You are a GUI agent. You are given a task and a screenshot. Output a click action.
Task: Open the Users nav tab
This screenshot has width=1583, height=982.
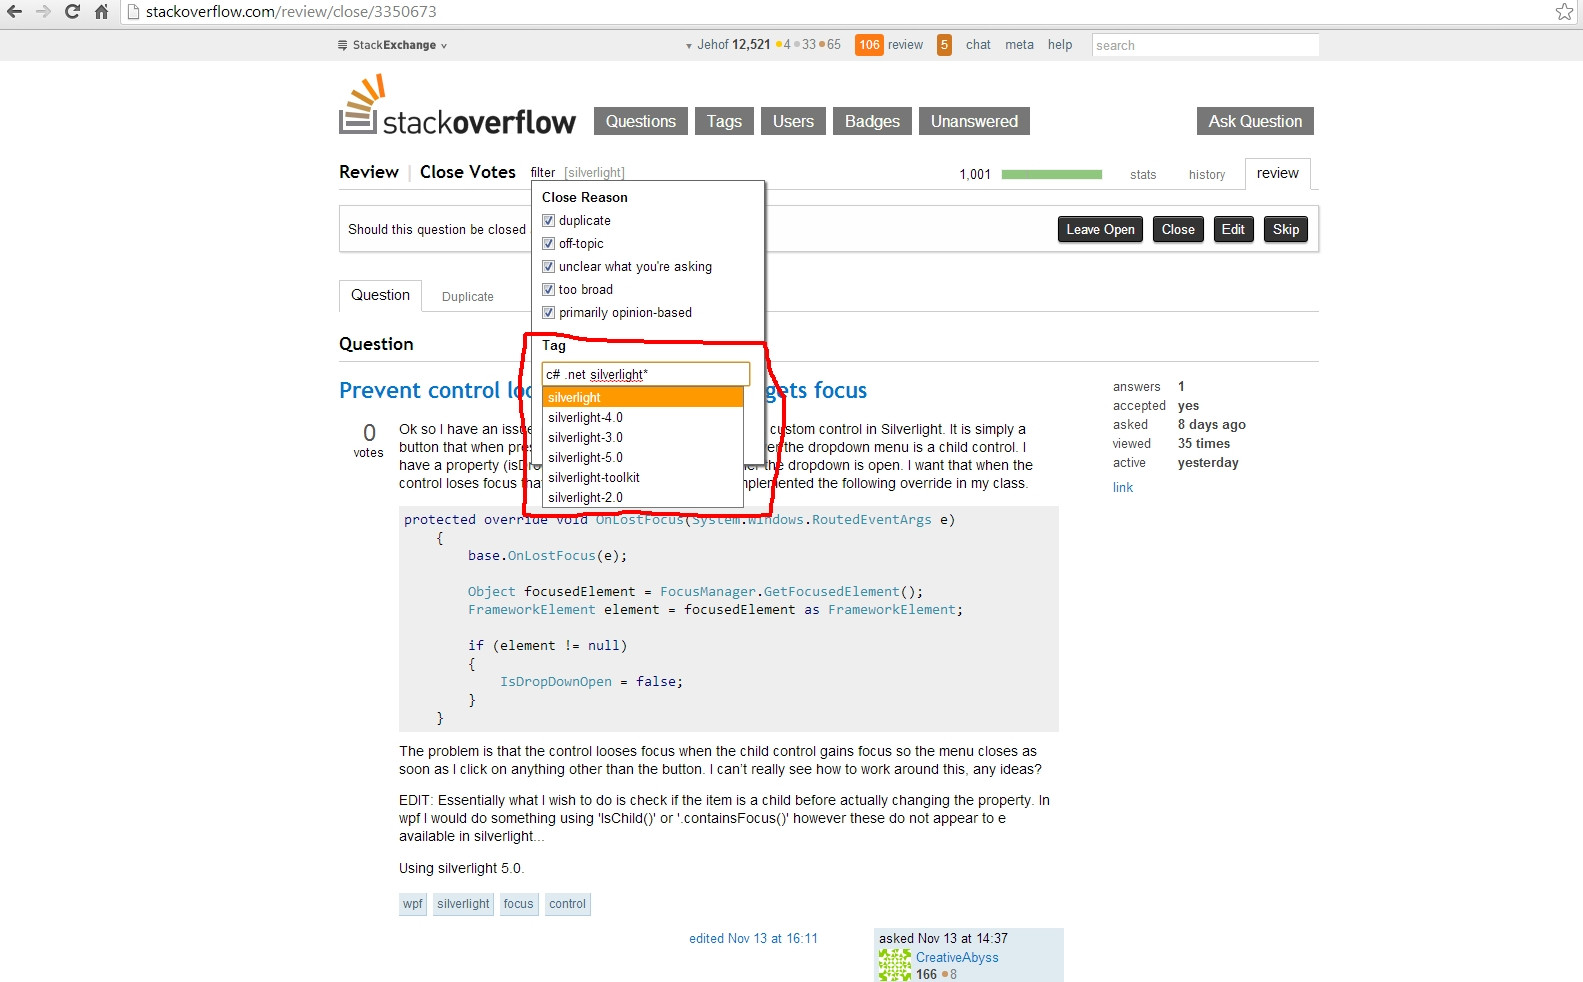[x=793, y=121]
